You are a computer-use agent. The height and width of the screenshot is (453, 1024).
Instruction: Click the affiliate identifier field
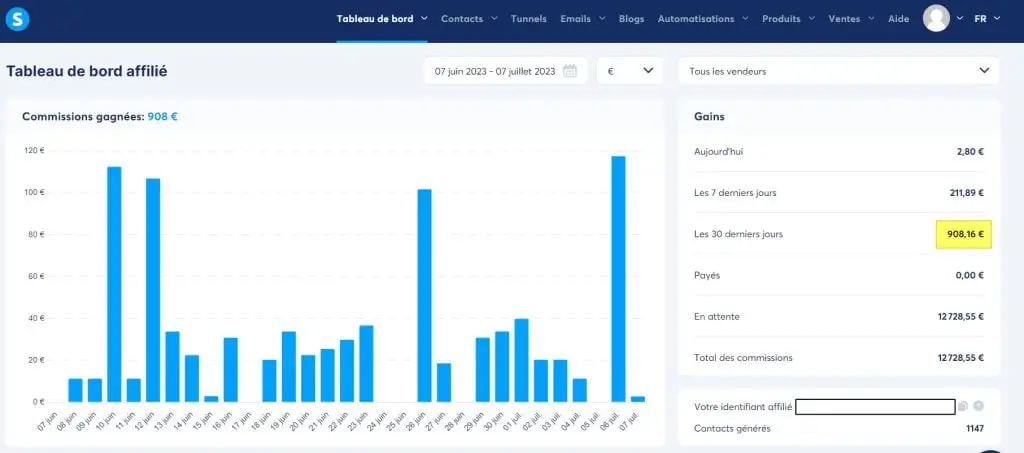click(876, 406)
